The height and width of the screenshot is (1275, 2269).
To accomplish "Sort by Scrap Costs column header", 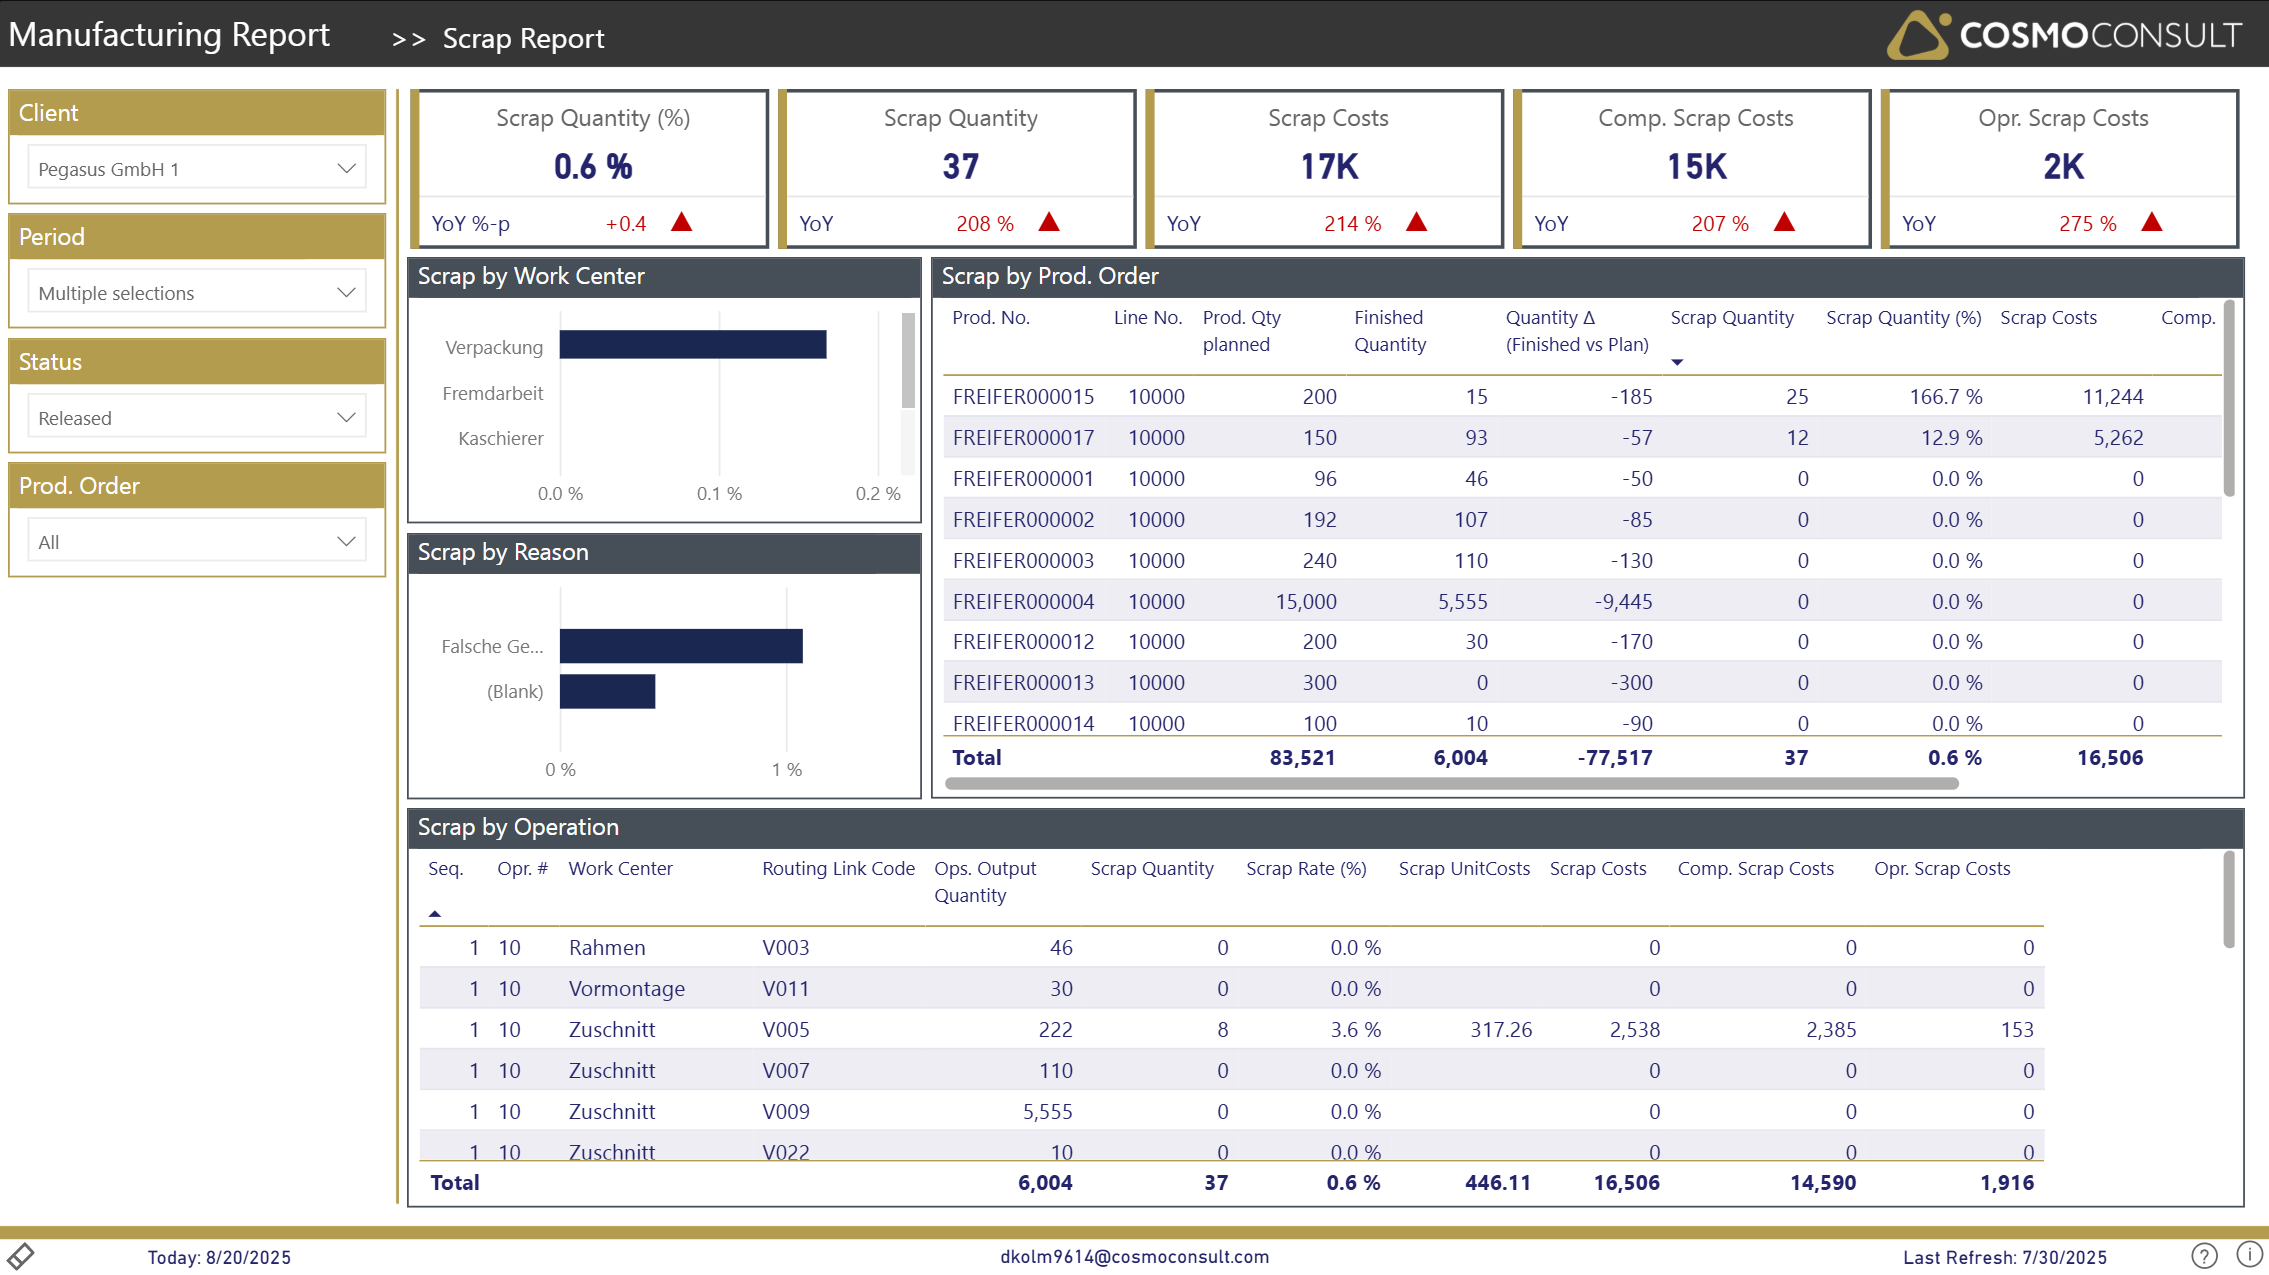I will pos(2047,318).
